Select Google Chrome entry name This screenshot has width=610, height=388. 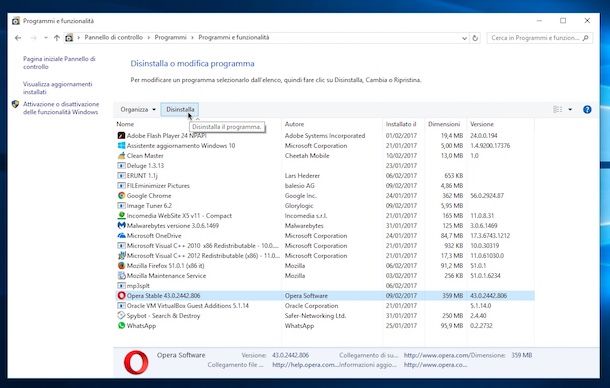coord(149,195)
